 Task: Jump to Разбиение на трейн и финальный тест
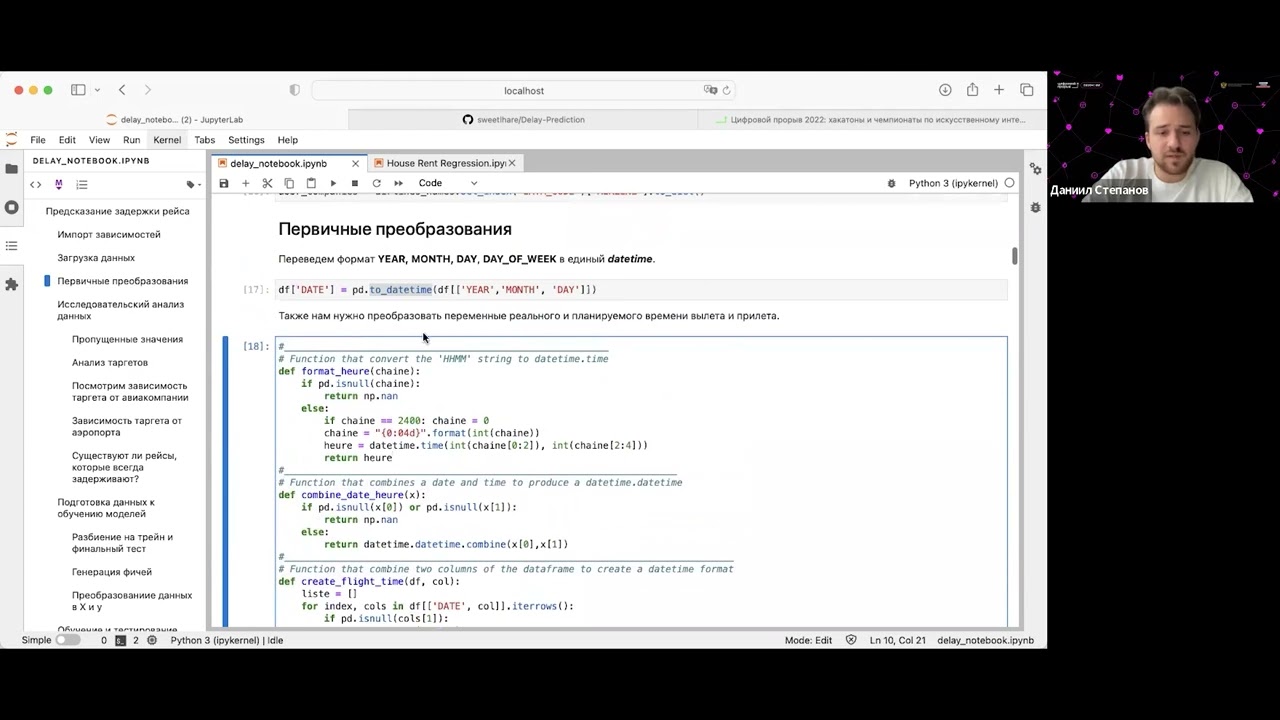tap(122, 543)
